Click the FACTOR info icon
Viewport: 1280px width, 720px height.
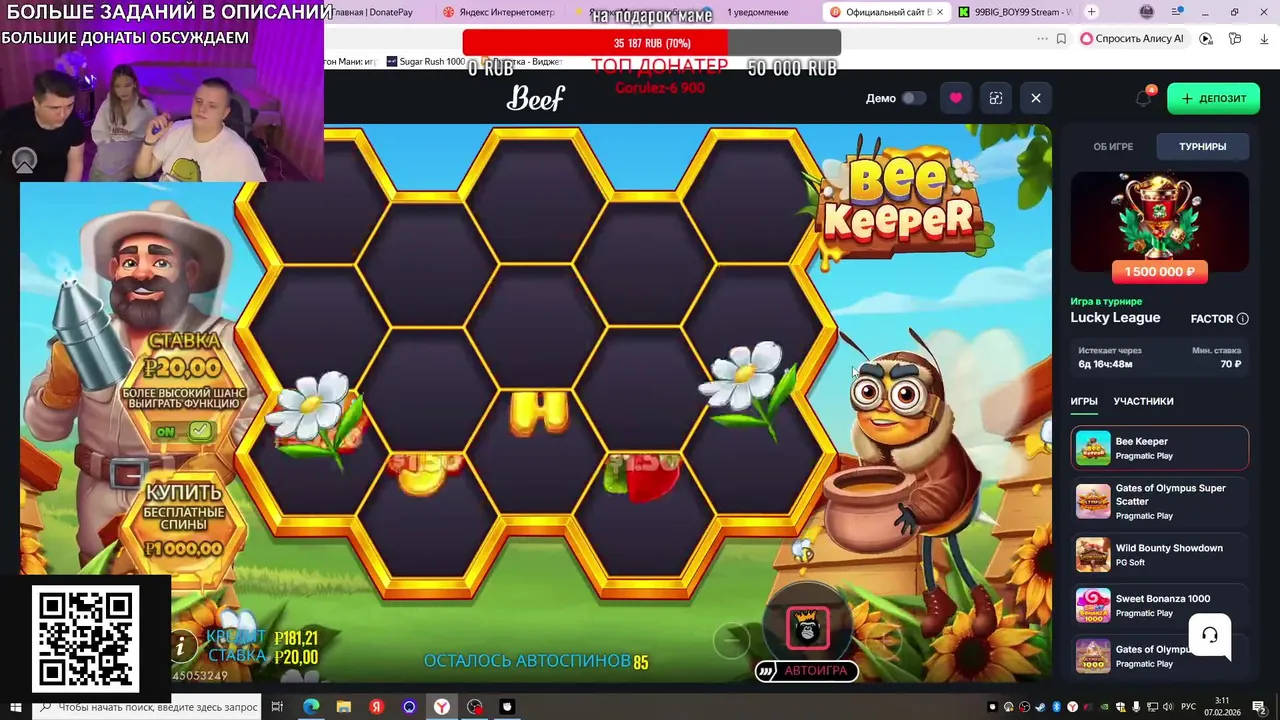(1243, 319)
